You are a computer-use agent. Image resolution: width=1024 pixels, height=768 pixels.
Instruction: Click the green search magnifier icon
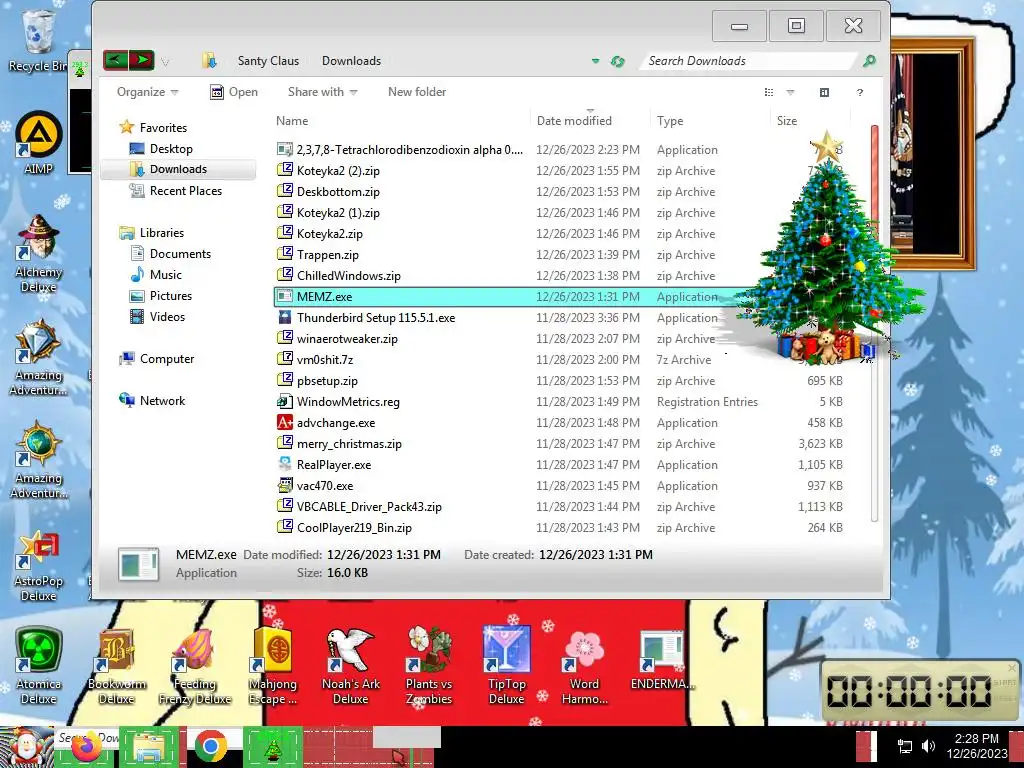[869, 61]
